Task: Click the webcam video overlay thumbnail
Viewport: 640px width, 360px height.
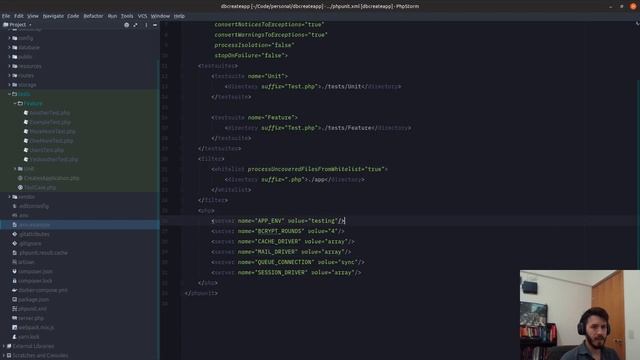Action: (x=580, y=315)
